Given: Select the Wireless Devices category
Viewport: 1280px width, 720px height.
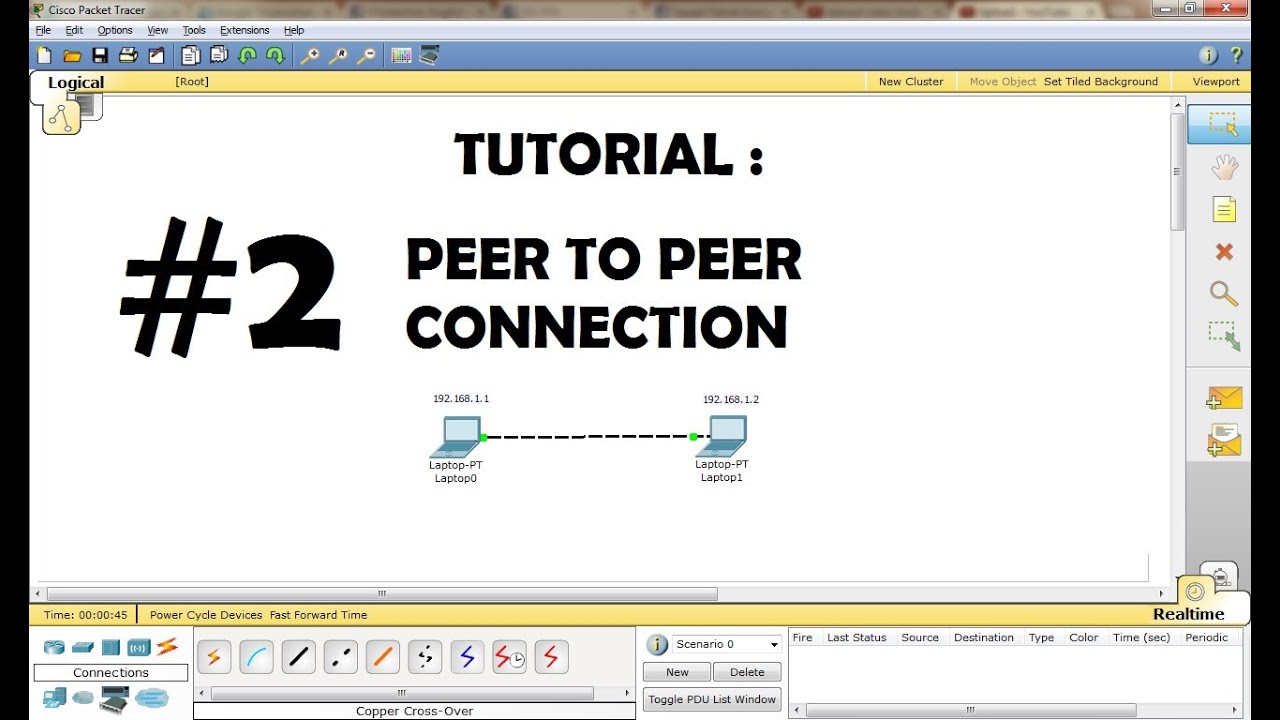Looking at the screenshot, I should (138, 647).
